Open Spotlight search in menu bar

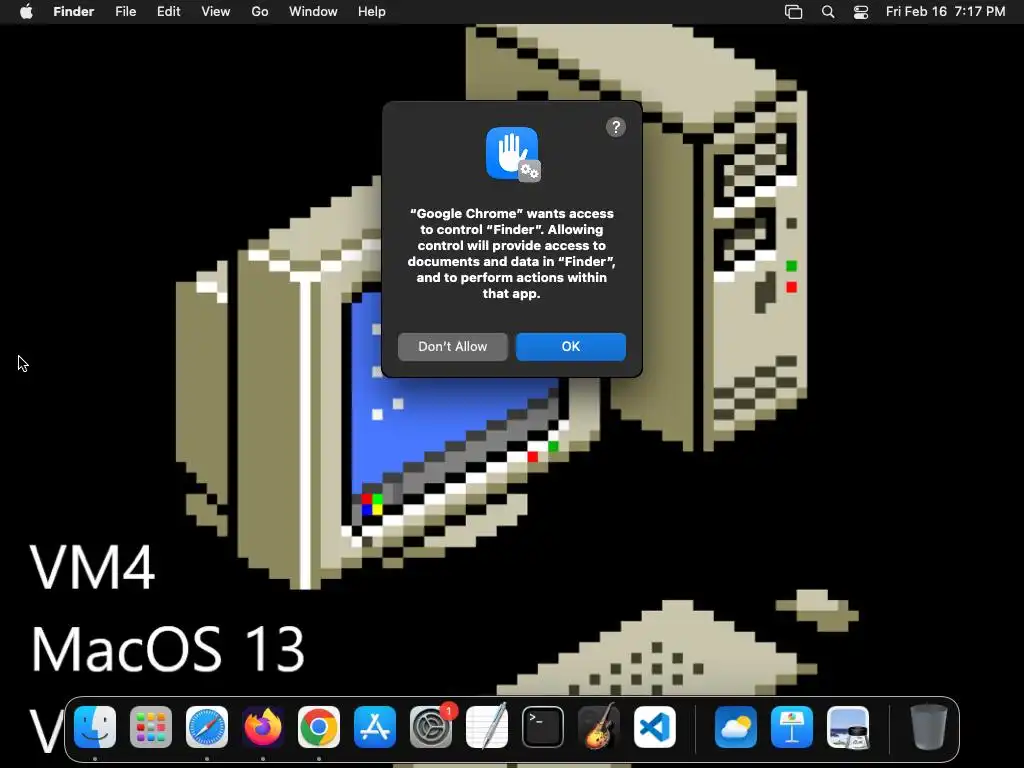pyautogui.click(x=827, y=12)
